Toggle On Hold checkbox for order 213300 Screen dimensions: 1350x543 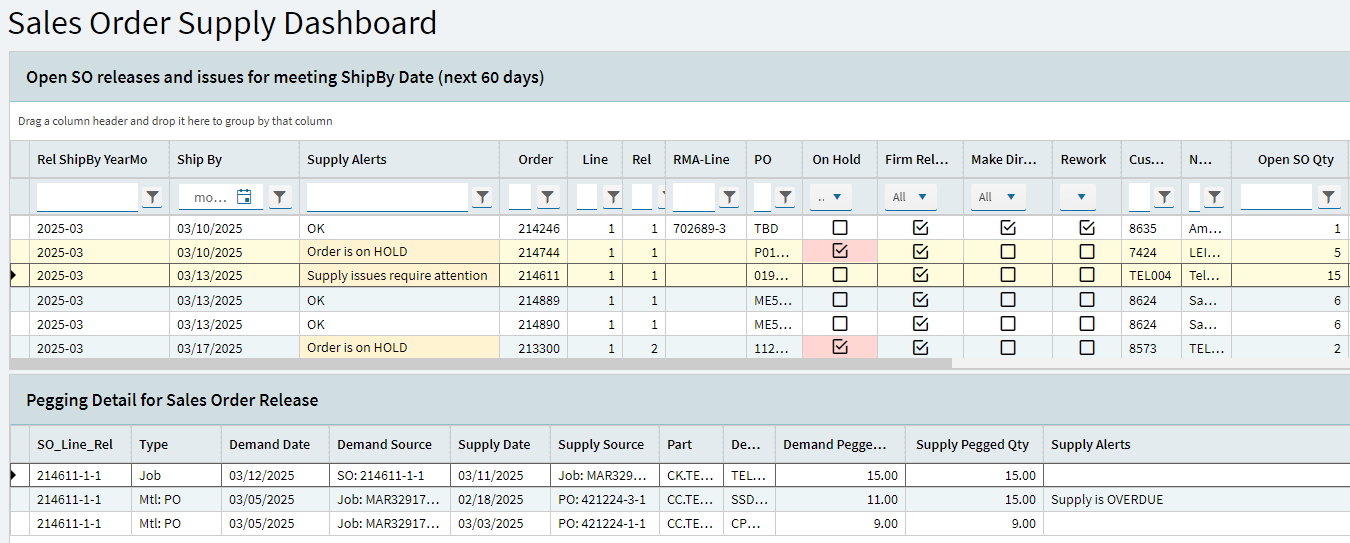point(840,347)
